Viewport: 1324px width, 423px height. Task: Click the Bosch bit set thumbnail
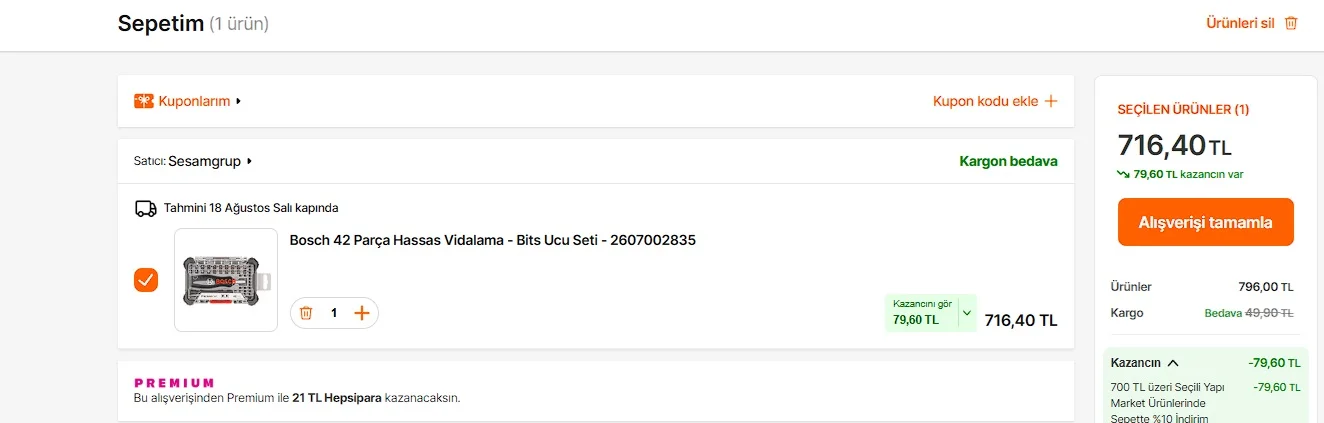(226, 280)
